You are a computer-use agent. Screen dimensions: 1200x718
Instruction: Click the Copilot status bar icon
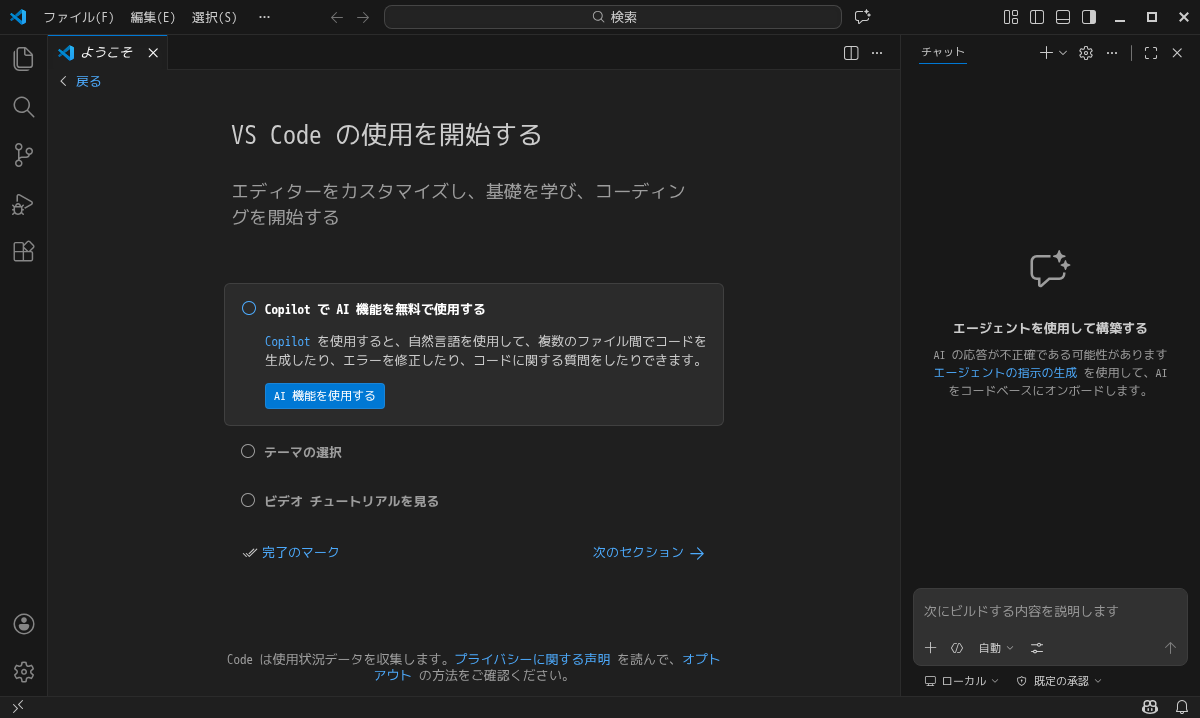tap(1150, 707)
